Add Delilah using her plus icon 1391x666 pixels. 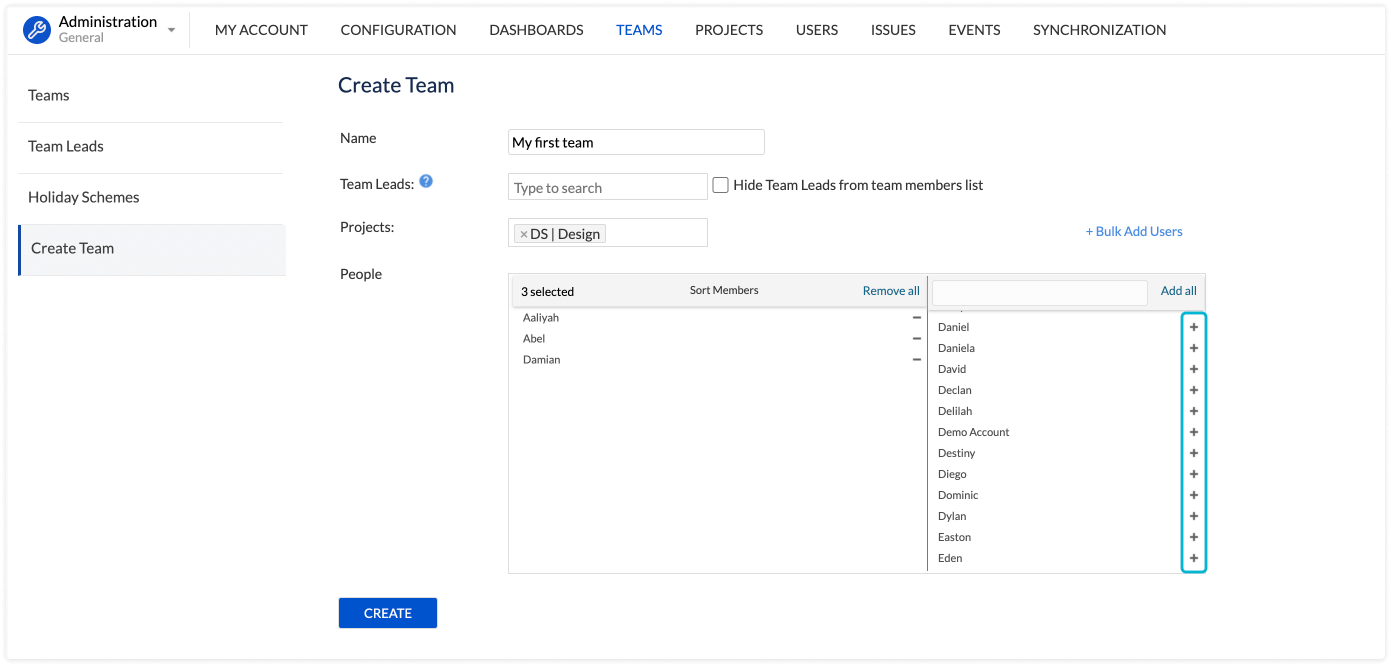click(1193, 411)
